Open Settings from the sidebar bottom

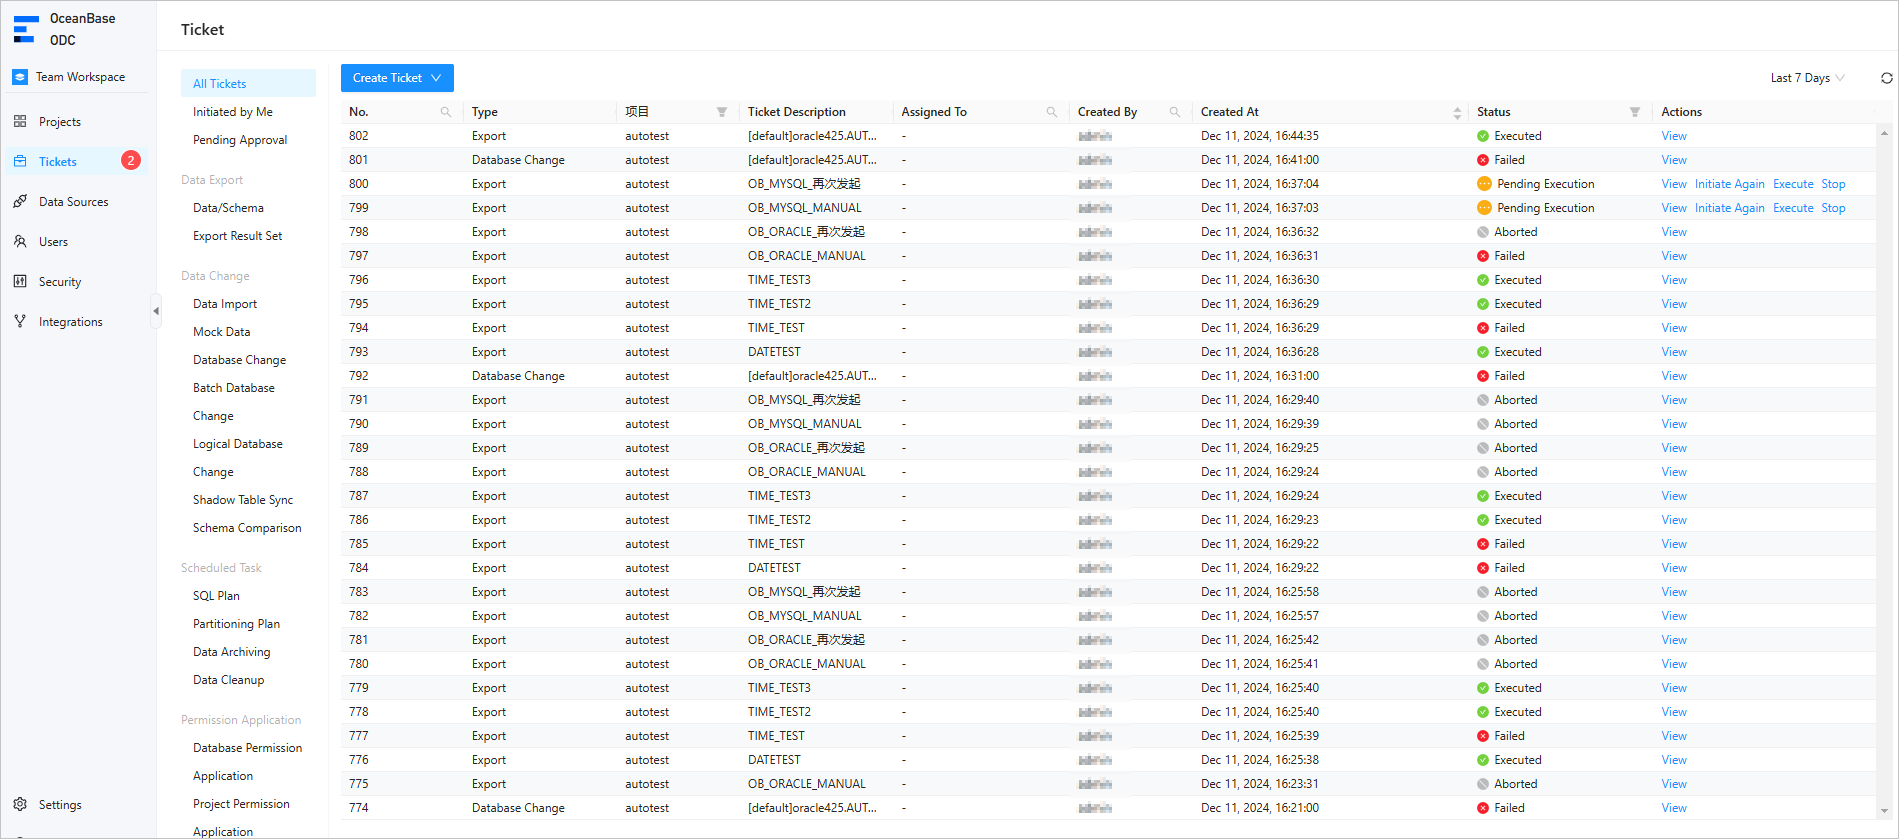60,805
